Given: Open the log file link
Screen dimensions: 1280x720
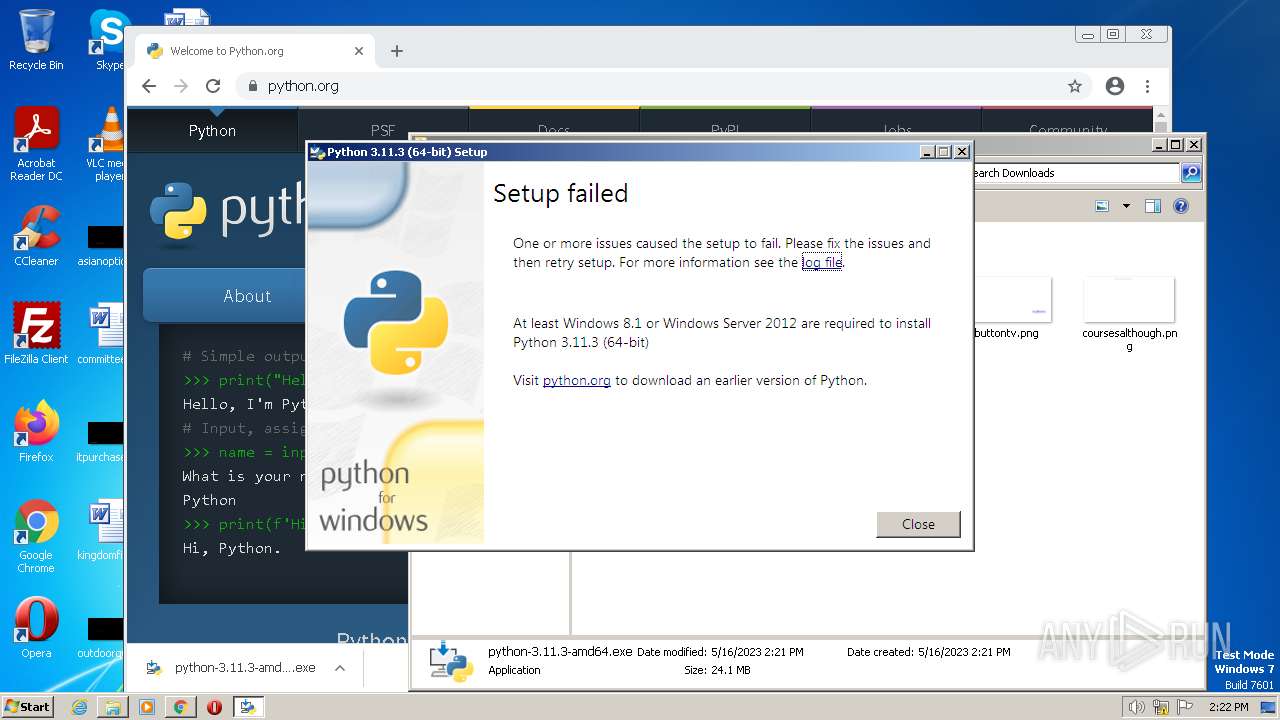Looking at the screenshot, I should click(x=822, y=263).
